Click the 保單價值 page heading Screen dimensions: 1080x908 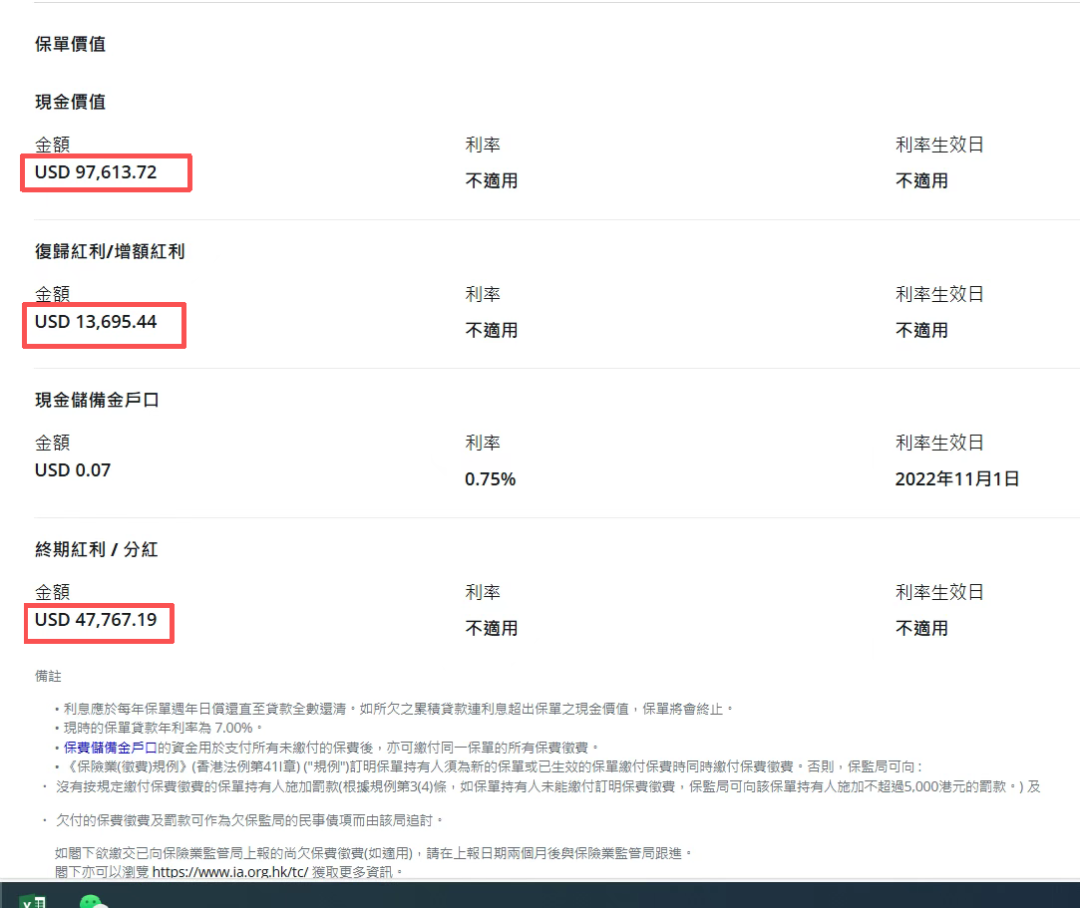coord(70,44)
